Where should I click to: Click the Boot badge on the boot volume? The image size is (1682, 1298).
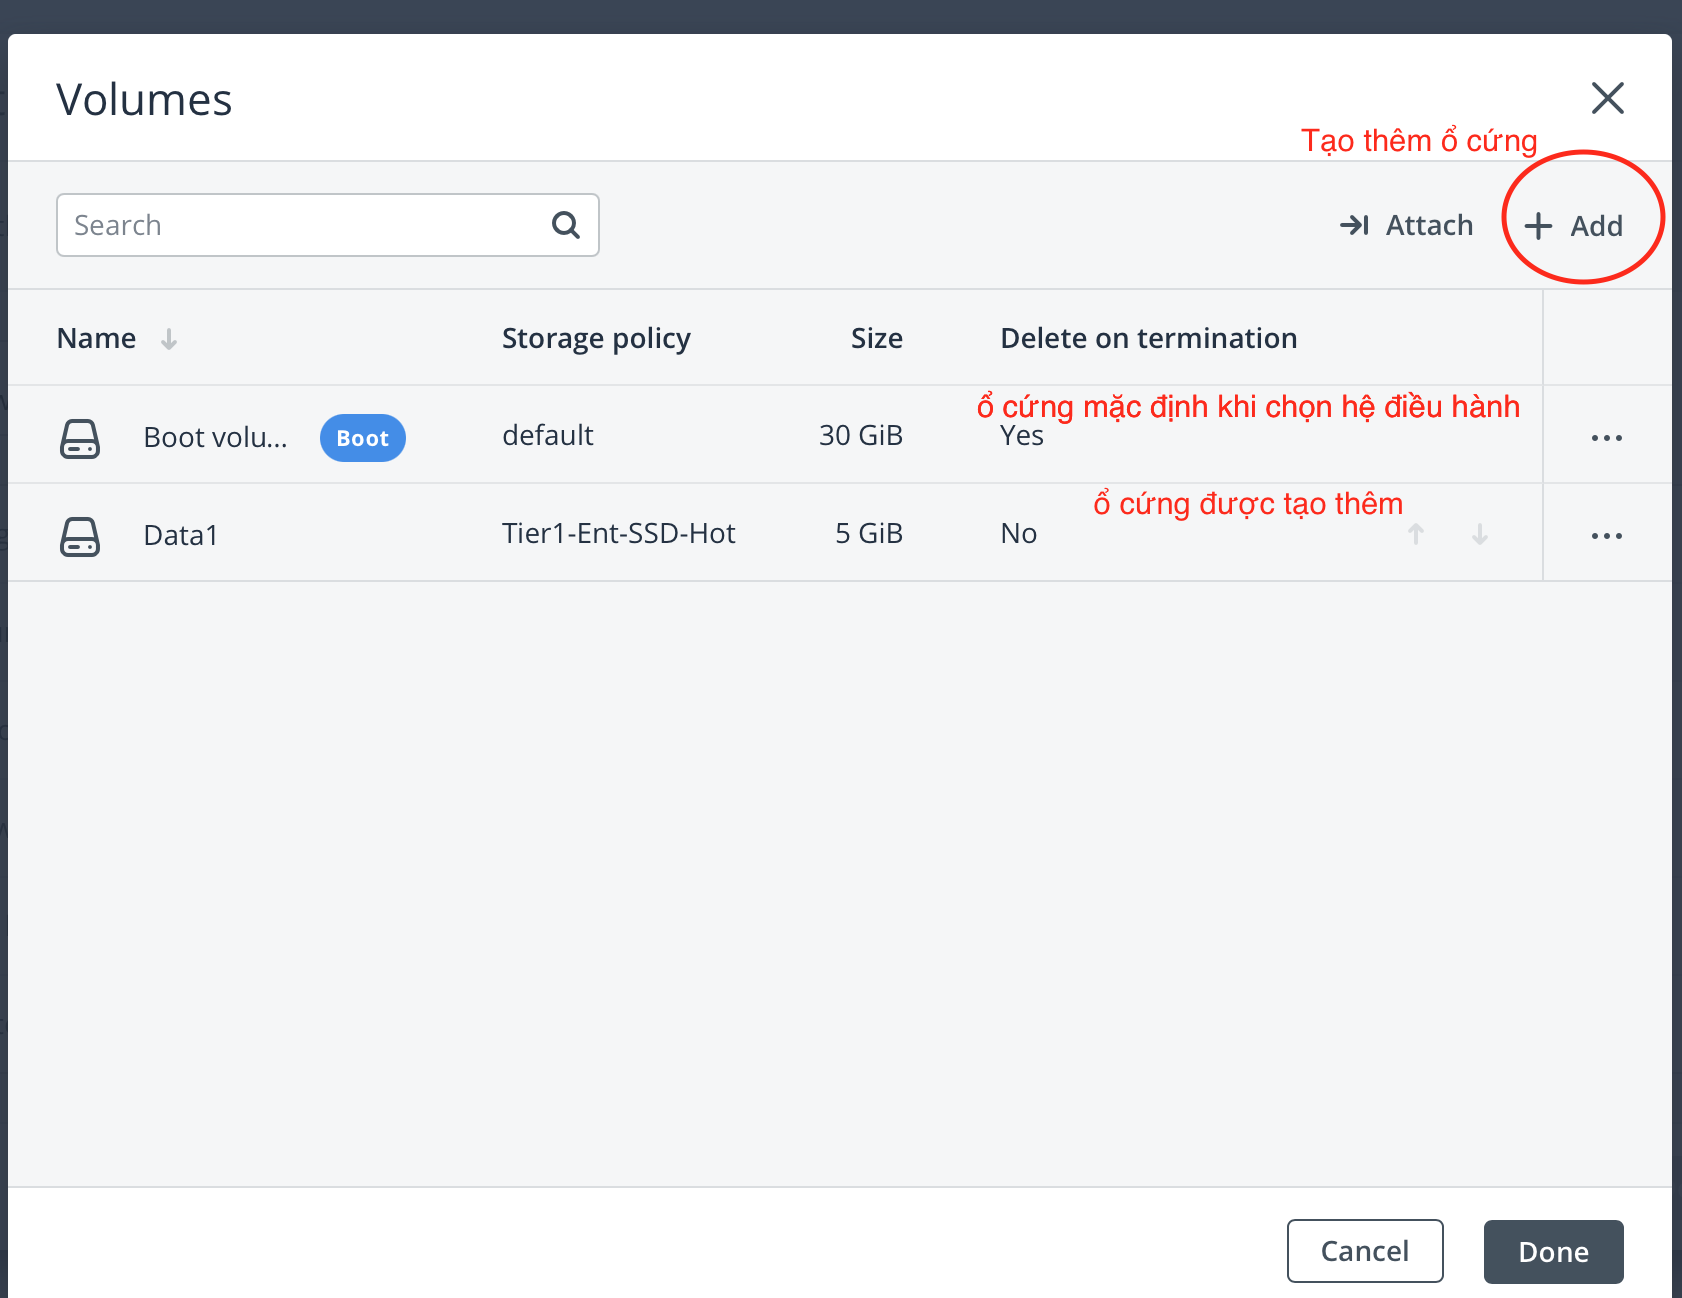click(362, 437)
